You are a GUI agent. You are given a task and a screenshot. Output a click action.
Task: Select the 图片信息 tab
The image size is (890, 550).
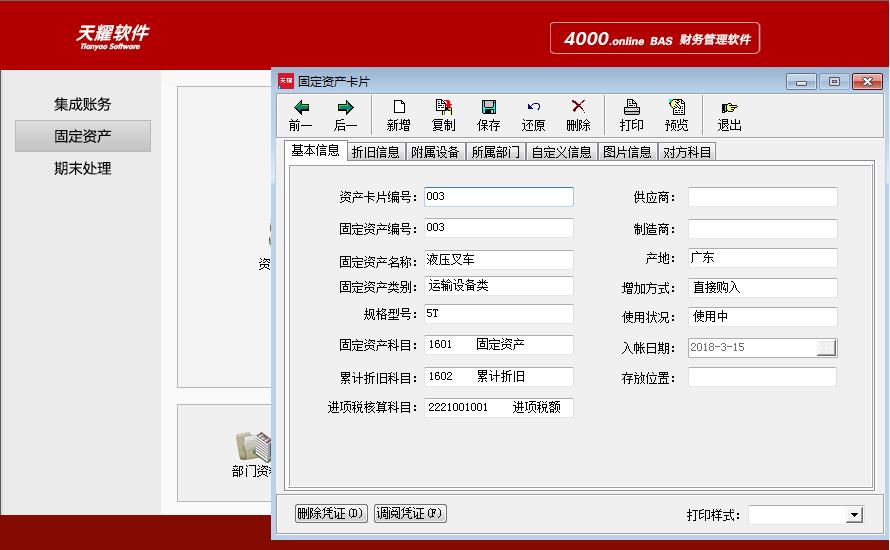click(627, 152)
